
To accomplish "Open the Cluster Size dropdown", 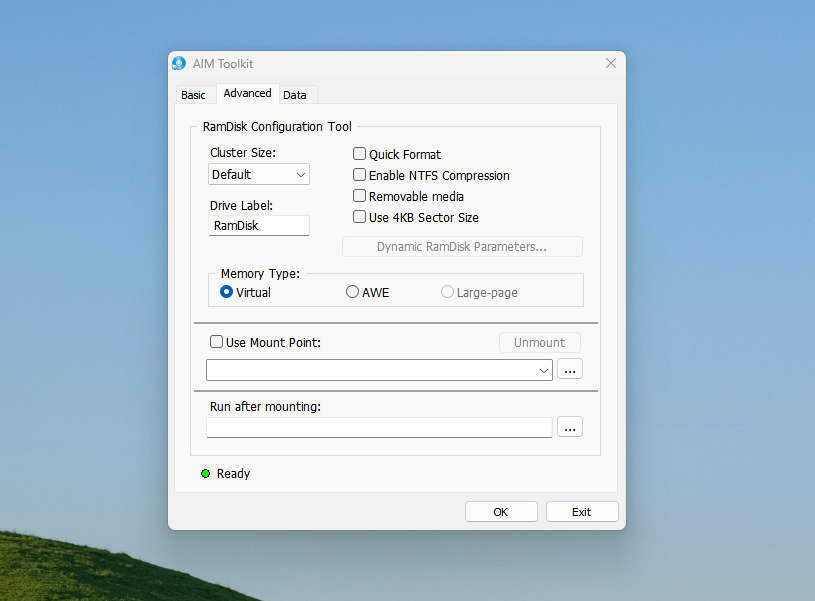I will click(259, 175).
